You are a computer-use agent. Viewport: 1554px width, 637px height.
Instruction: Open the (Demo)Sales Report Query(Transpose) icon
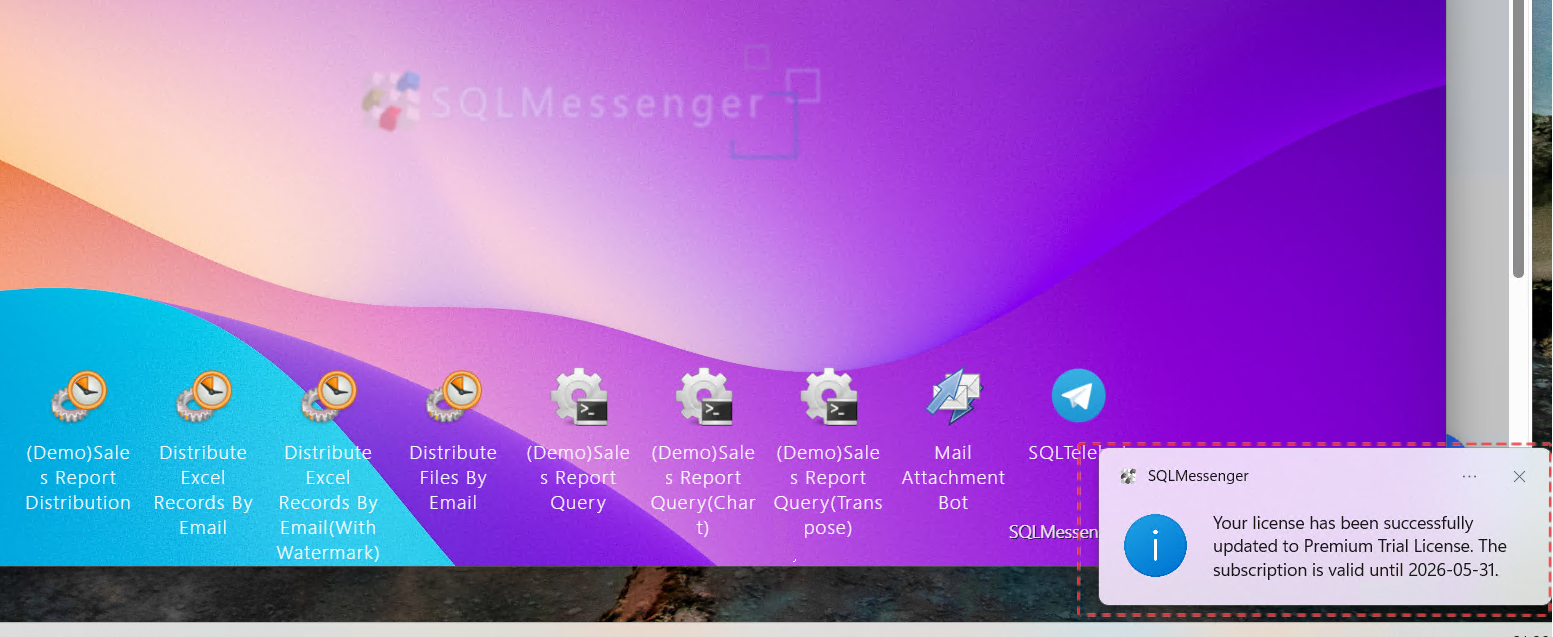coord(829,397)
